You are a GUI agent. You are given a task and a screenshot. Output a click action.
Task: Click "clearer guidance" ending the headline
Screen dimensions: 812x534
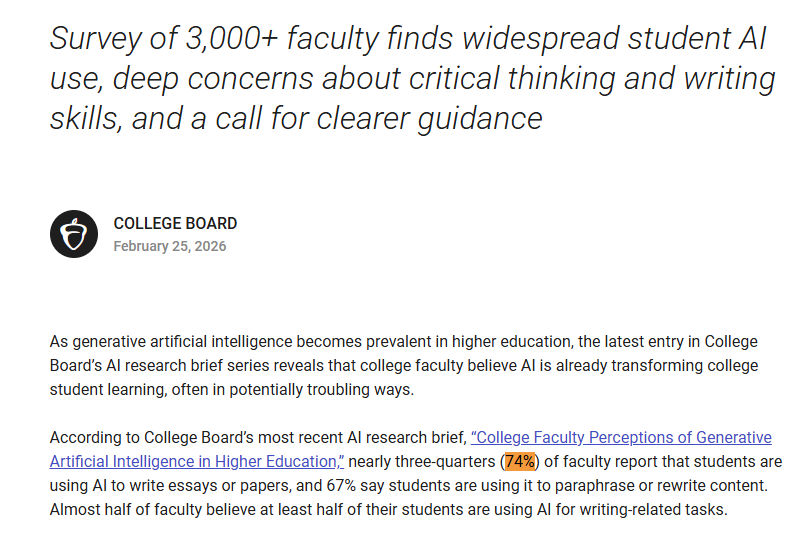click(429, 119)
